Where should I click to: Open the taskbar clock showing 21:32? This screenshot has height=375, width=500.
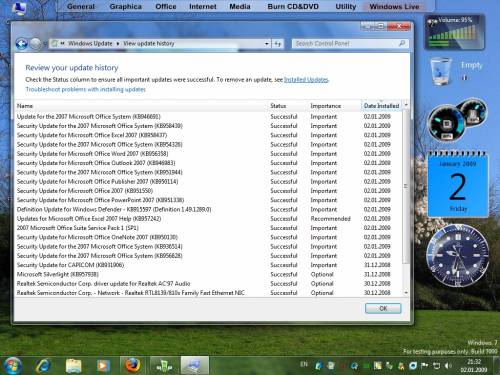(474, 366)
